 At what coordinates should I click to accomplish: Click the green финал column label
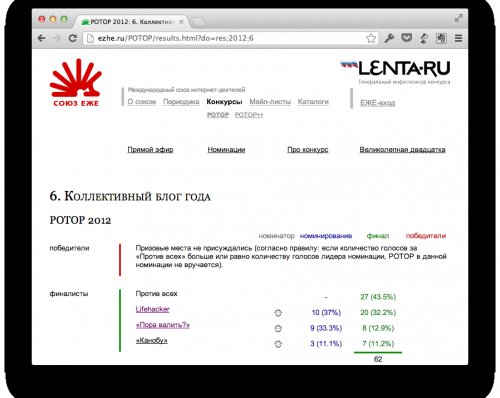click(378, 236)
